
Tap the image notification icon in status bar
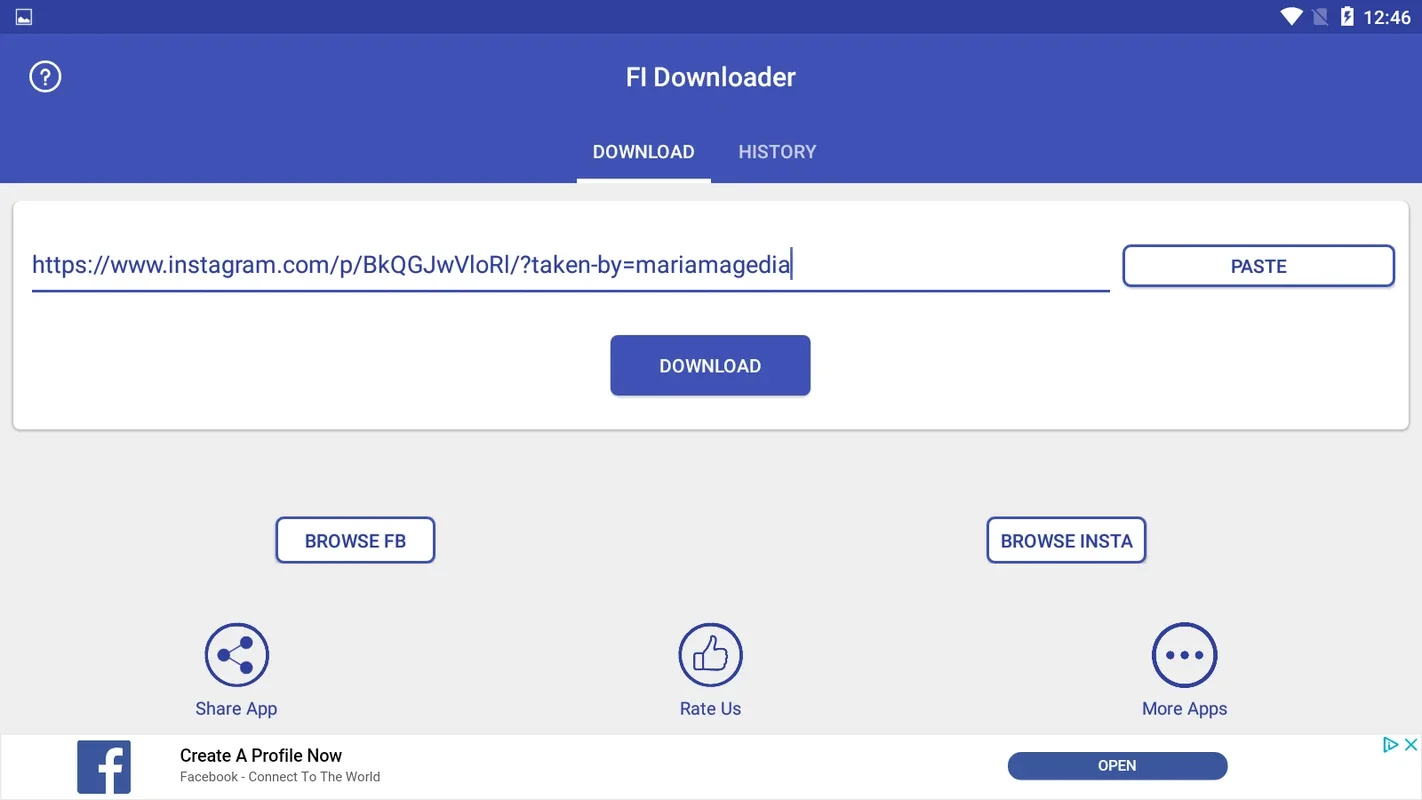click(x=24, y=17)
